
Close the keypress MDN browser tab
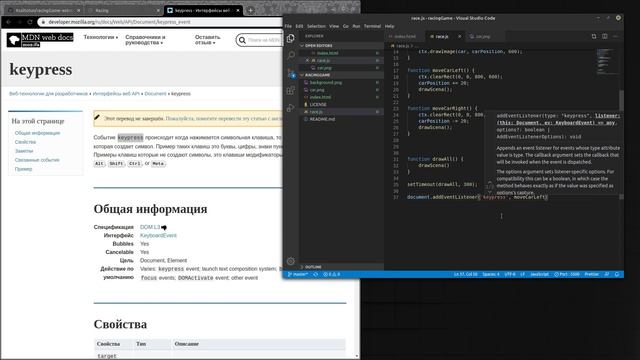pos(238,10)
